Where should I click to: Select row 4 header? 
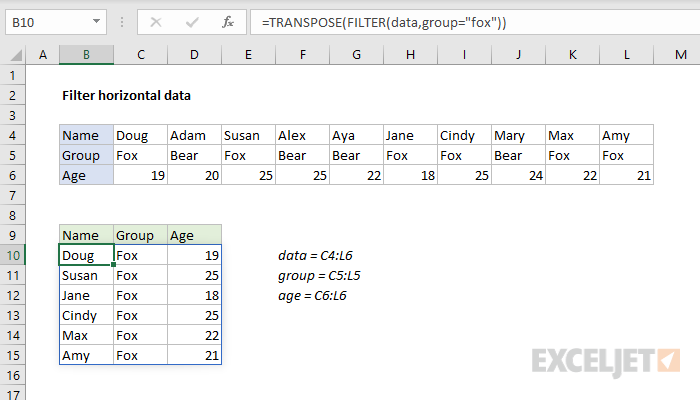(12, 135)
